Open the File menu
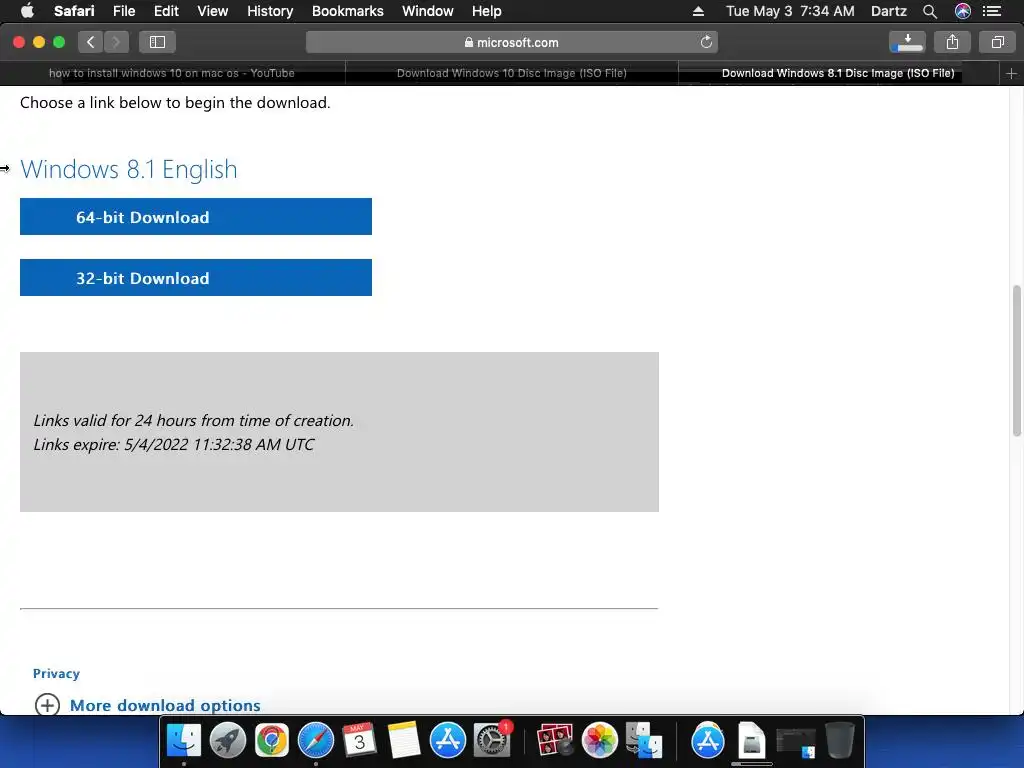Image resolution: width=1024 pixels, height=768 pixels. click(x=123, y=11)
